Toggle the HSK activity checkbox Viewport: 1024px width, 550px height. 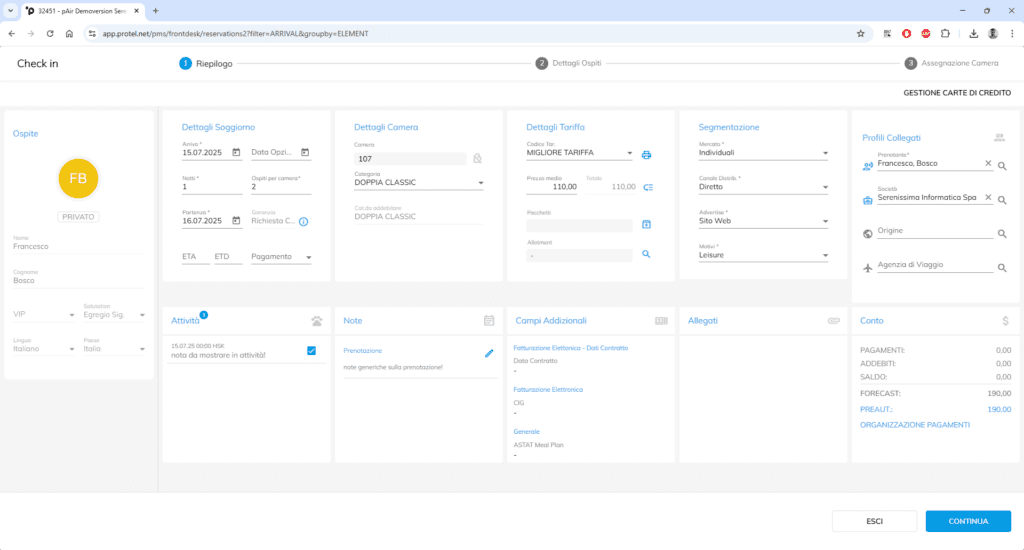point(311,350)
